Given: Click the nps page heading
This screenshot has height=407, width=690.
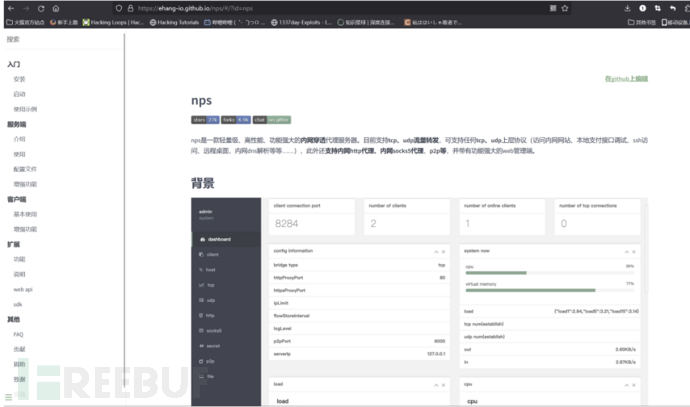Looking at the screenshot, I should 201,101.
